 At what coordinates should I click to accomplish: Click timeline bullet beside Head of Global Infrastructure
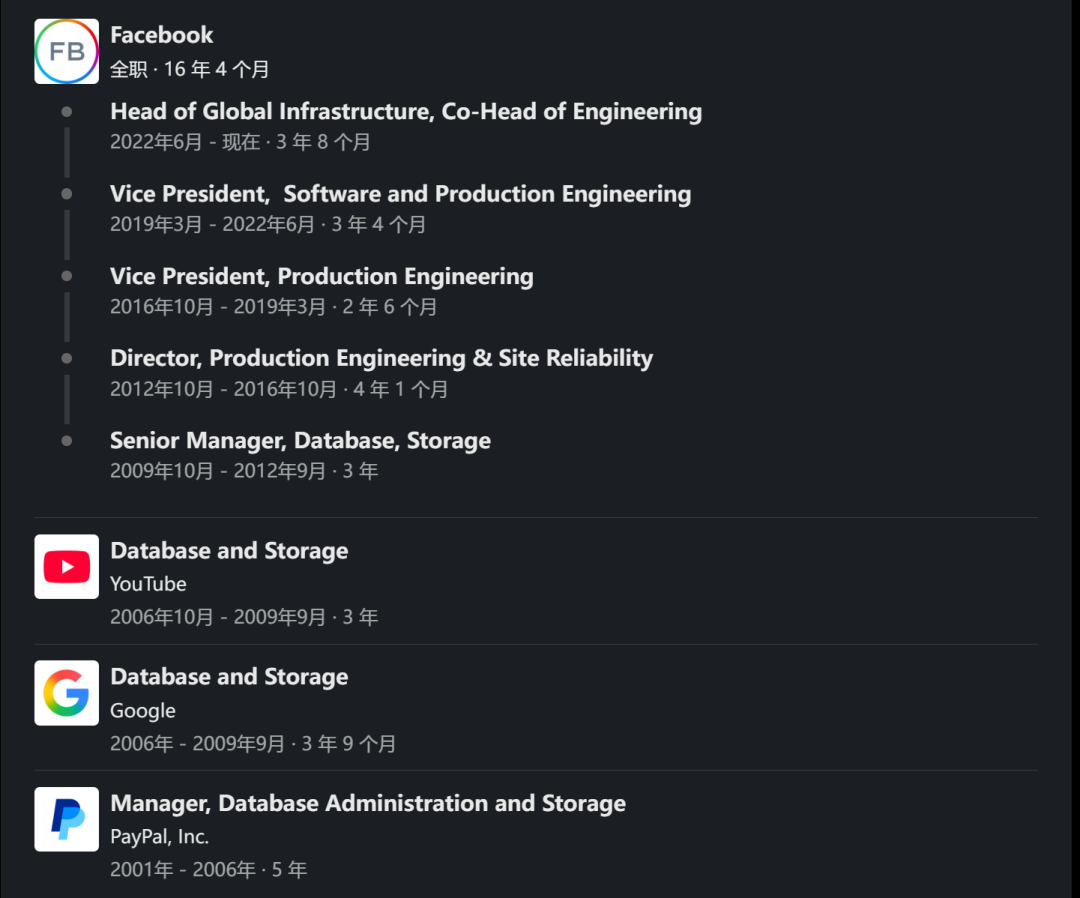(x=67, y=111)
